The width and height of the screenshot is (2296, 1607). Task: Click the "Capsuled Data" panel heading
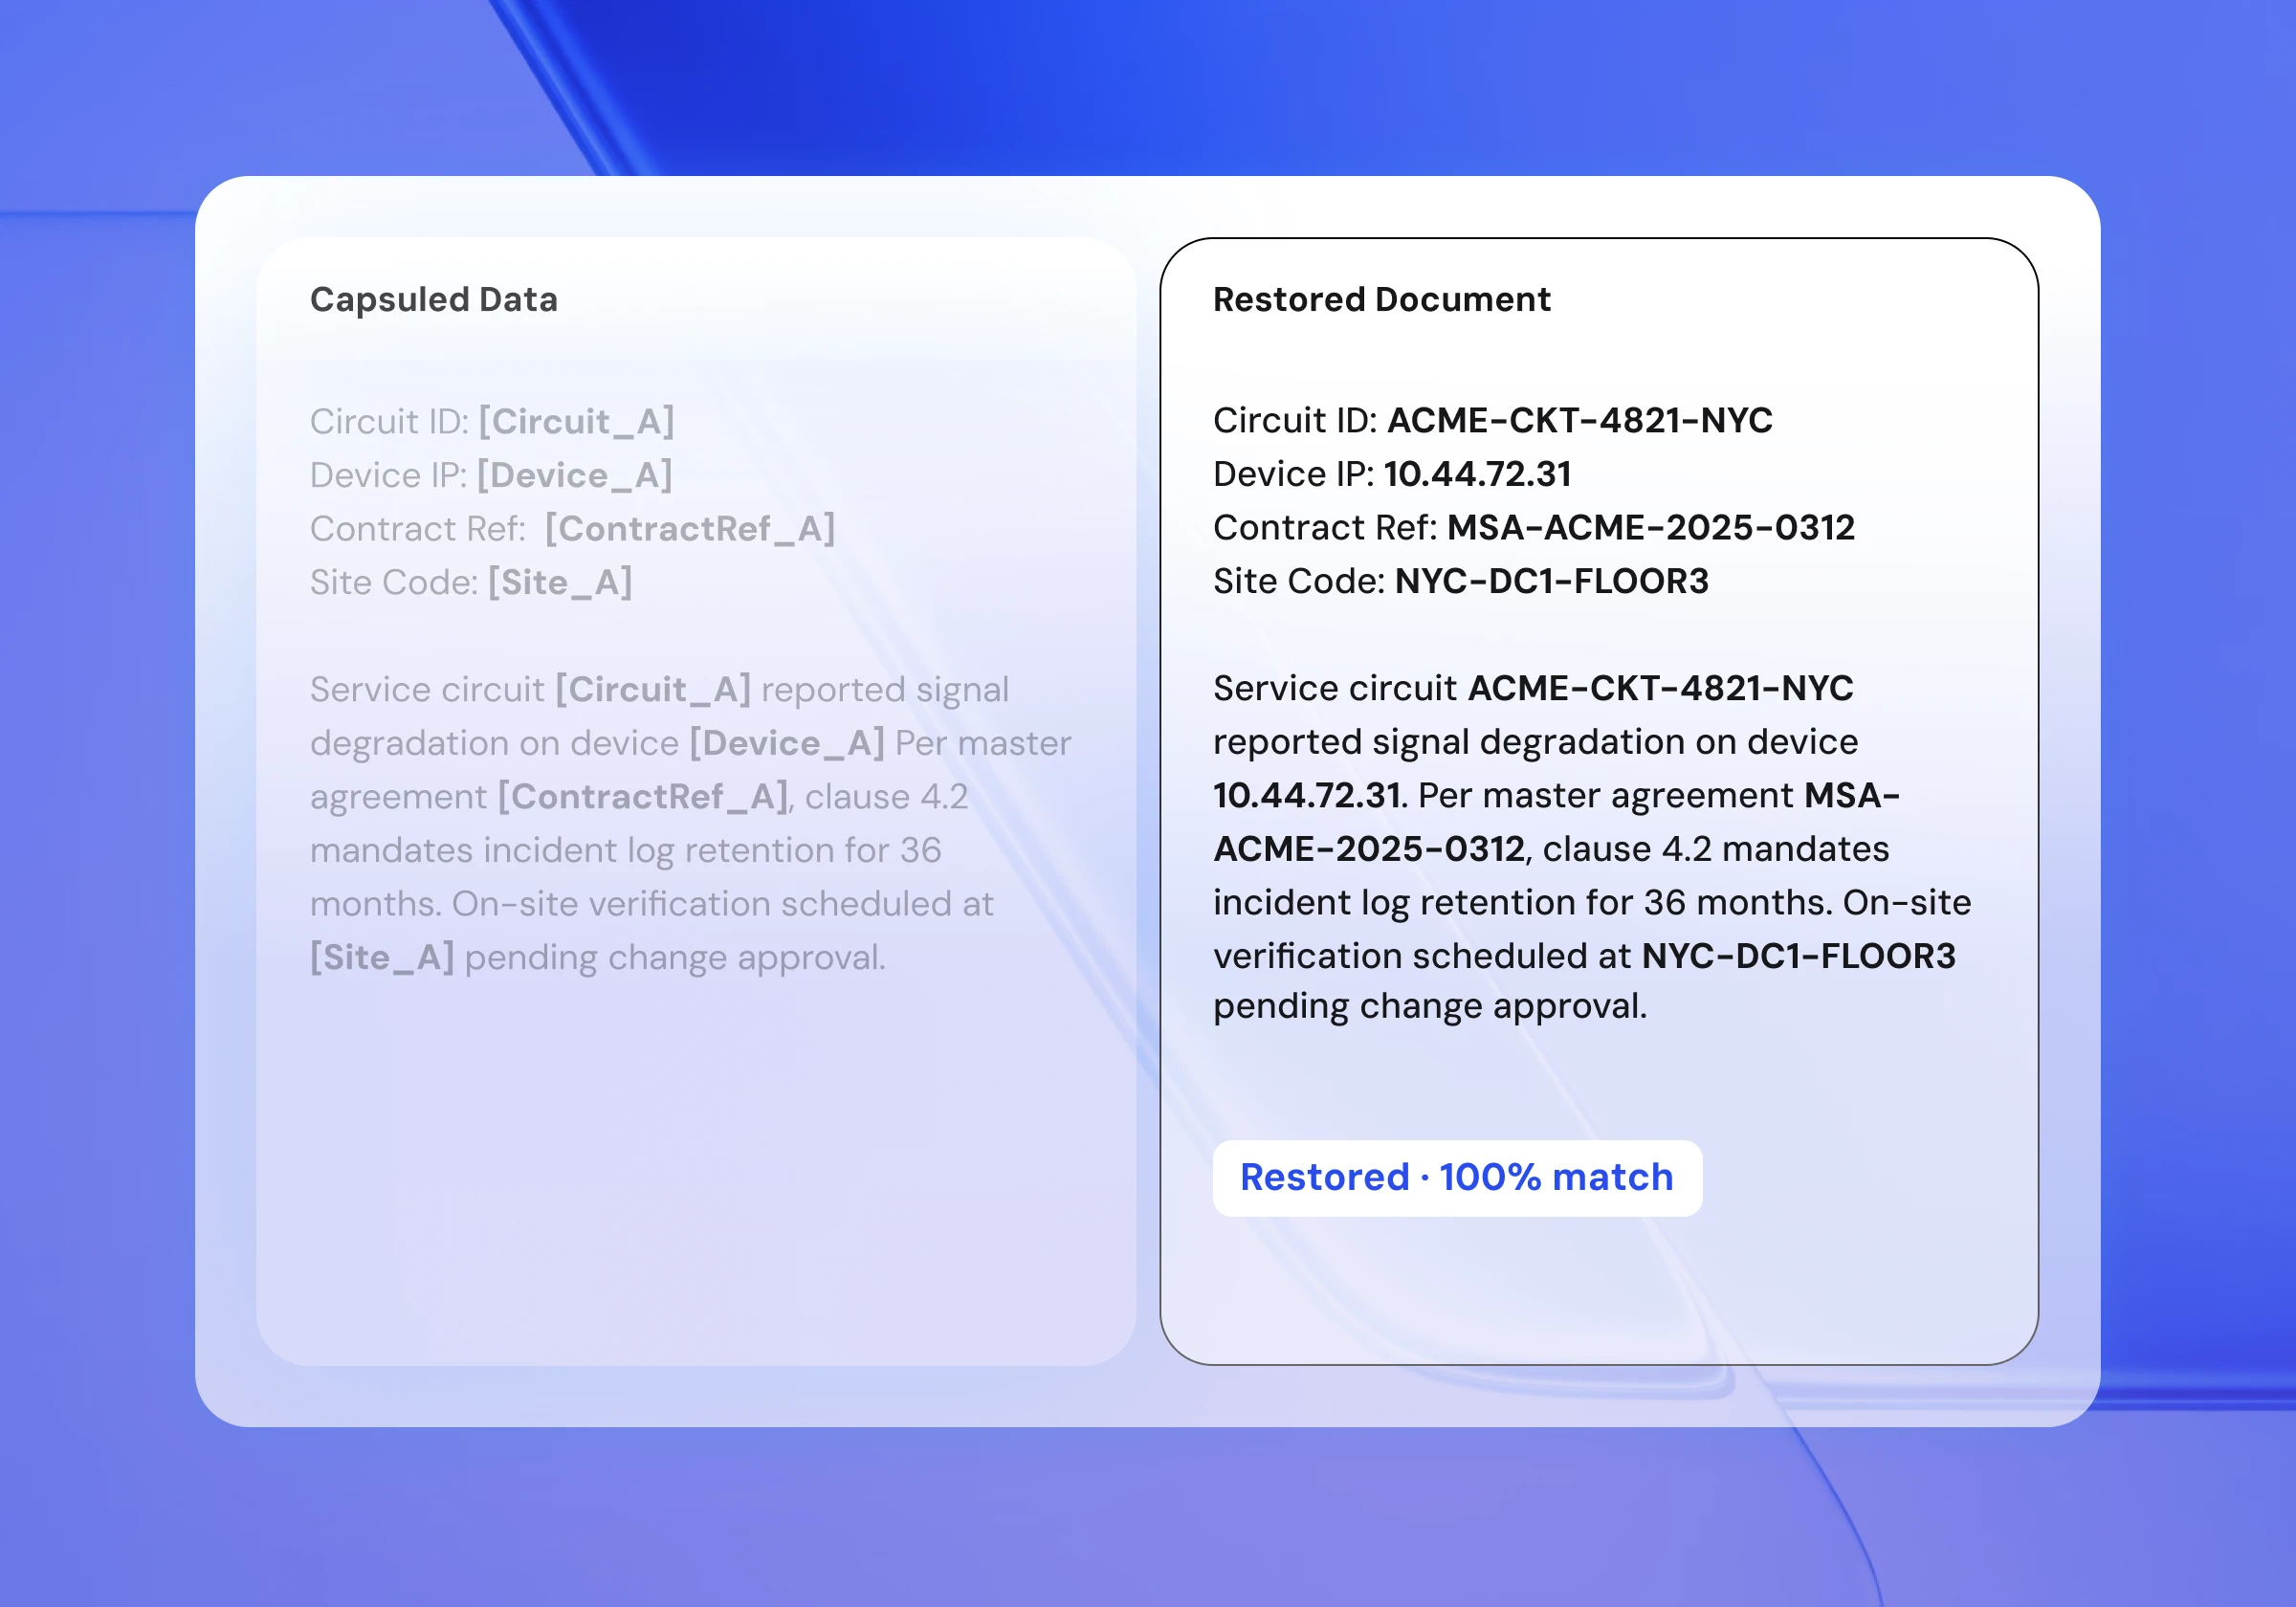pyautogui.click(x=434, y=300)
